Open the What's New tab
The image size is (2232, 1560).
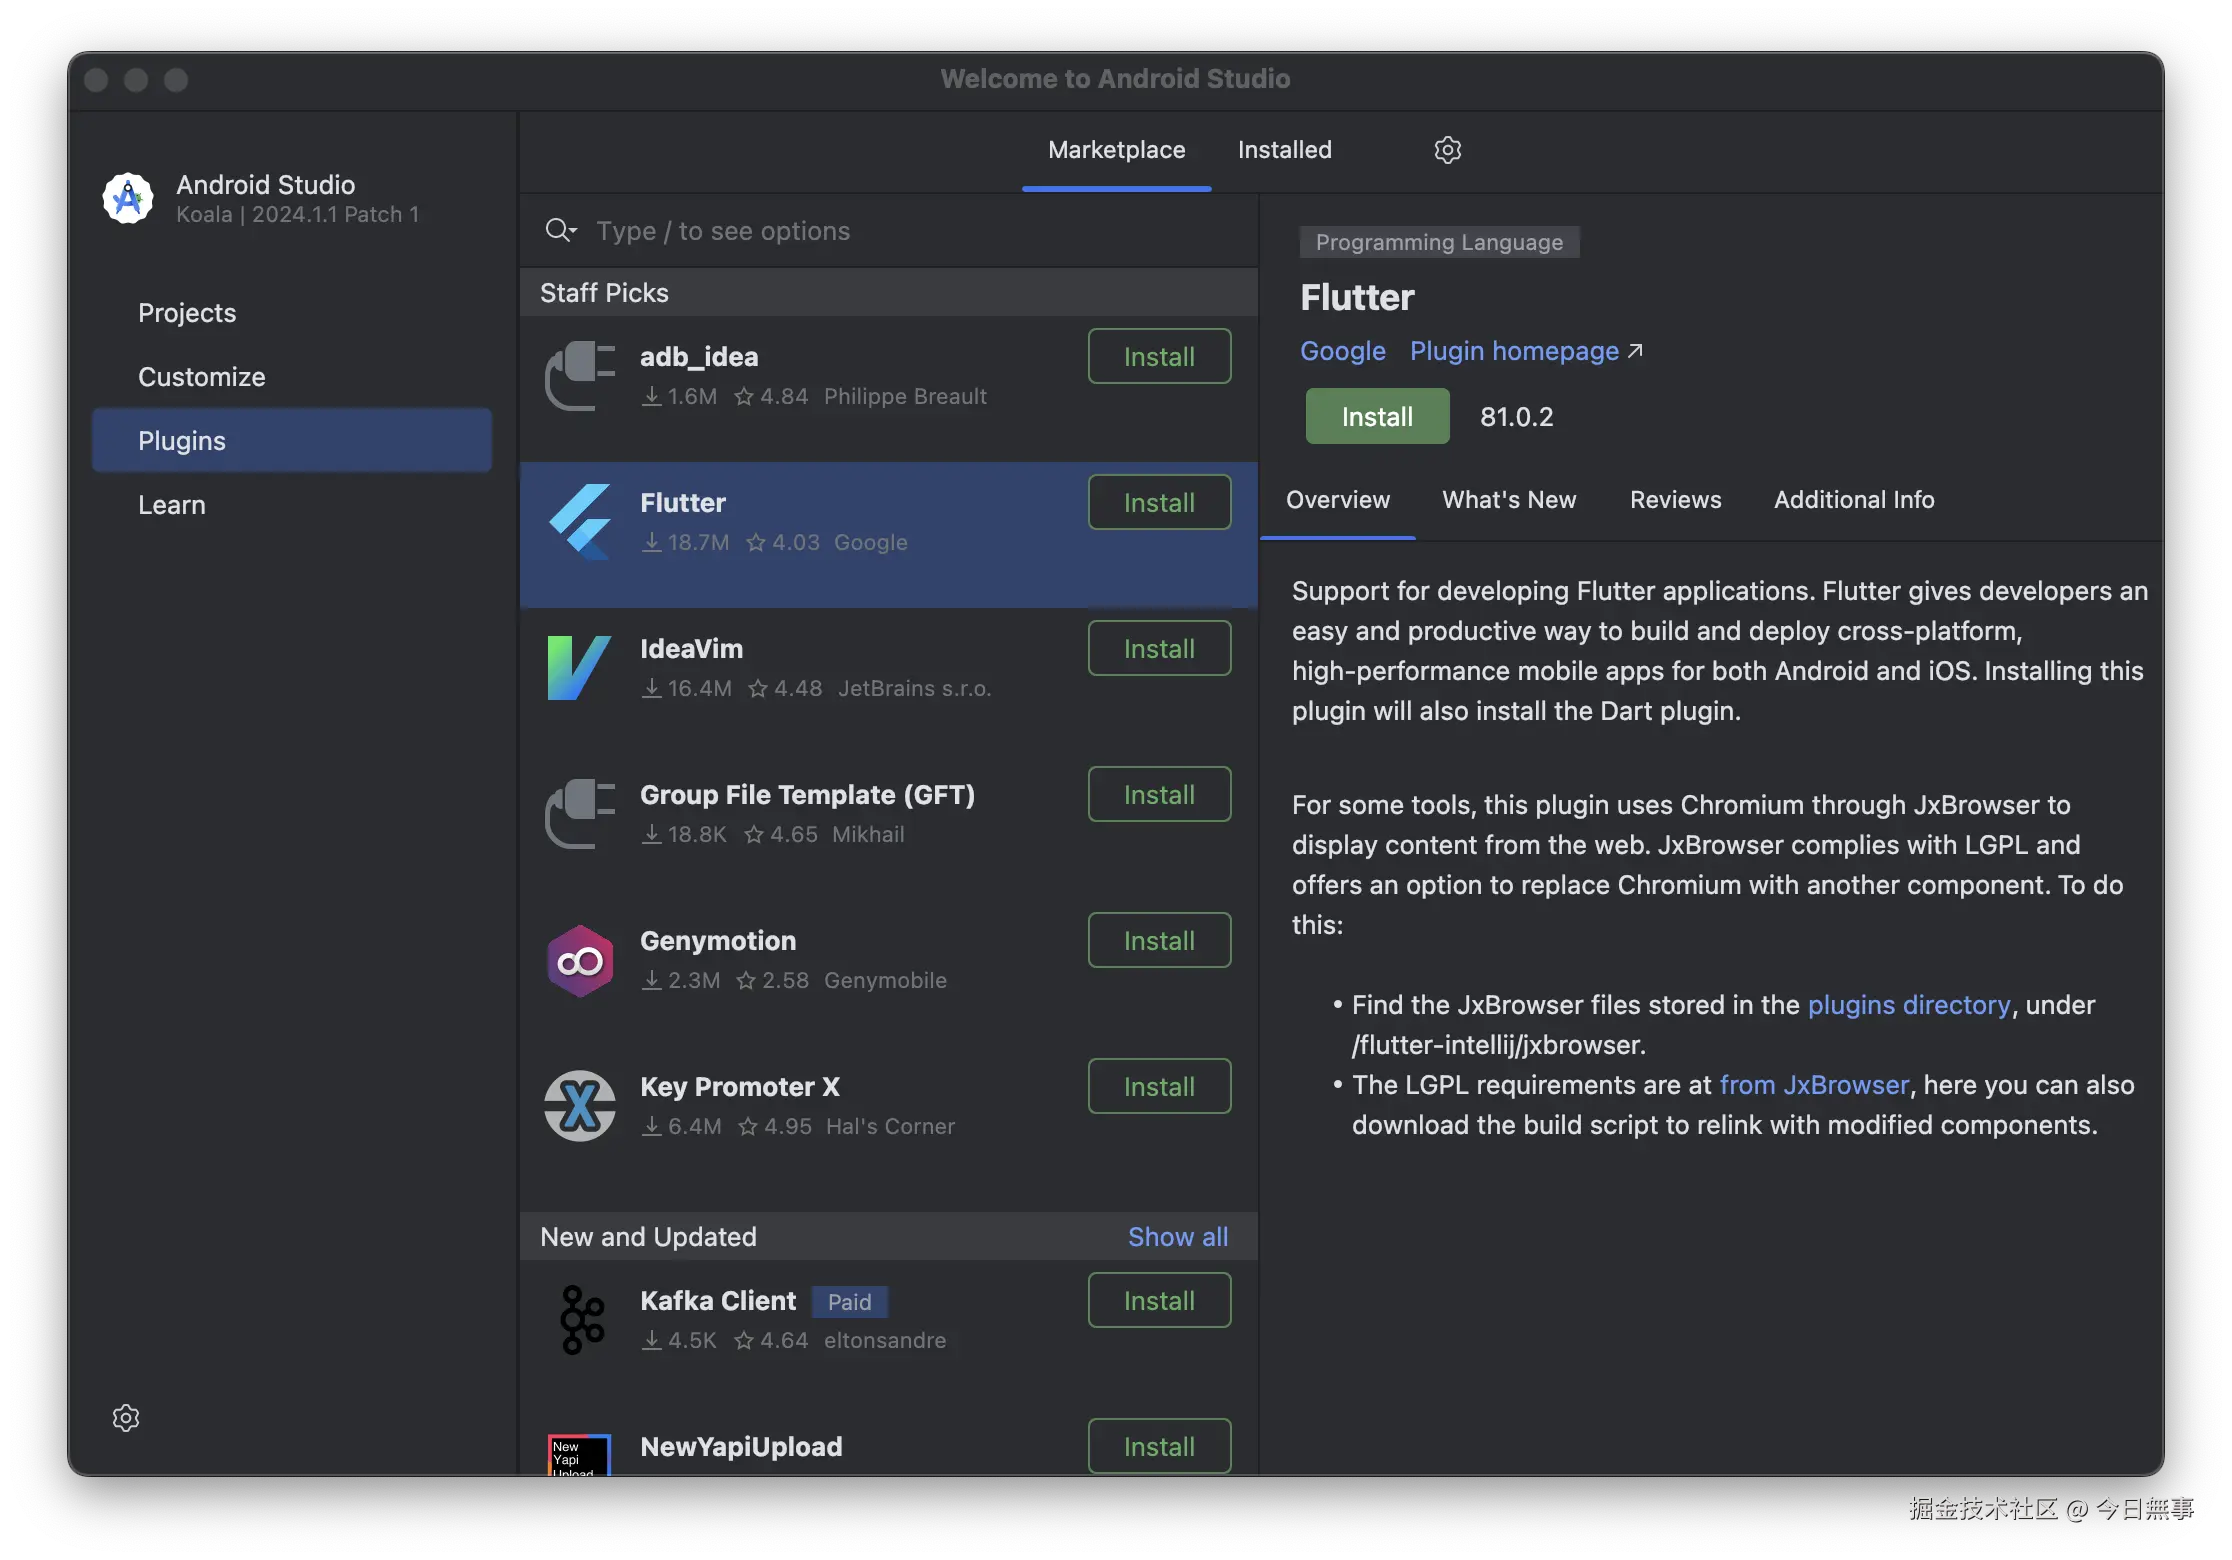tap(1508, 500)
